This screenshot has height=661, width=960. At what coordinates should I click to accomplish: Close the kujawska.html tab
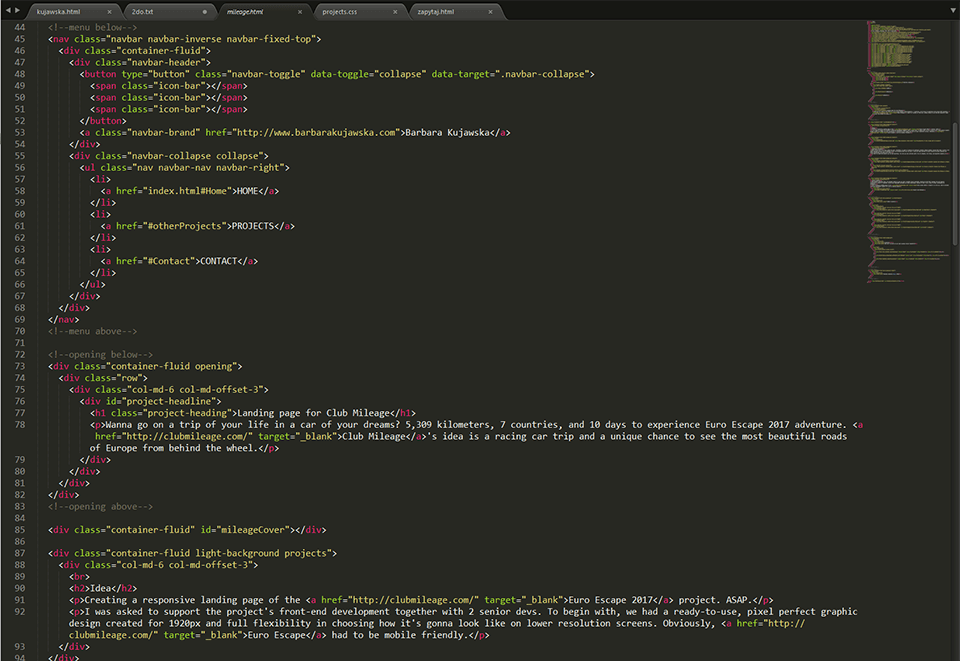tap(109, 12)
